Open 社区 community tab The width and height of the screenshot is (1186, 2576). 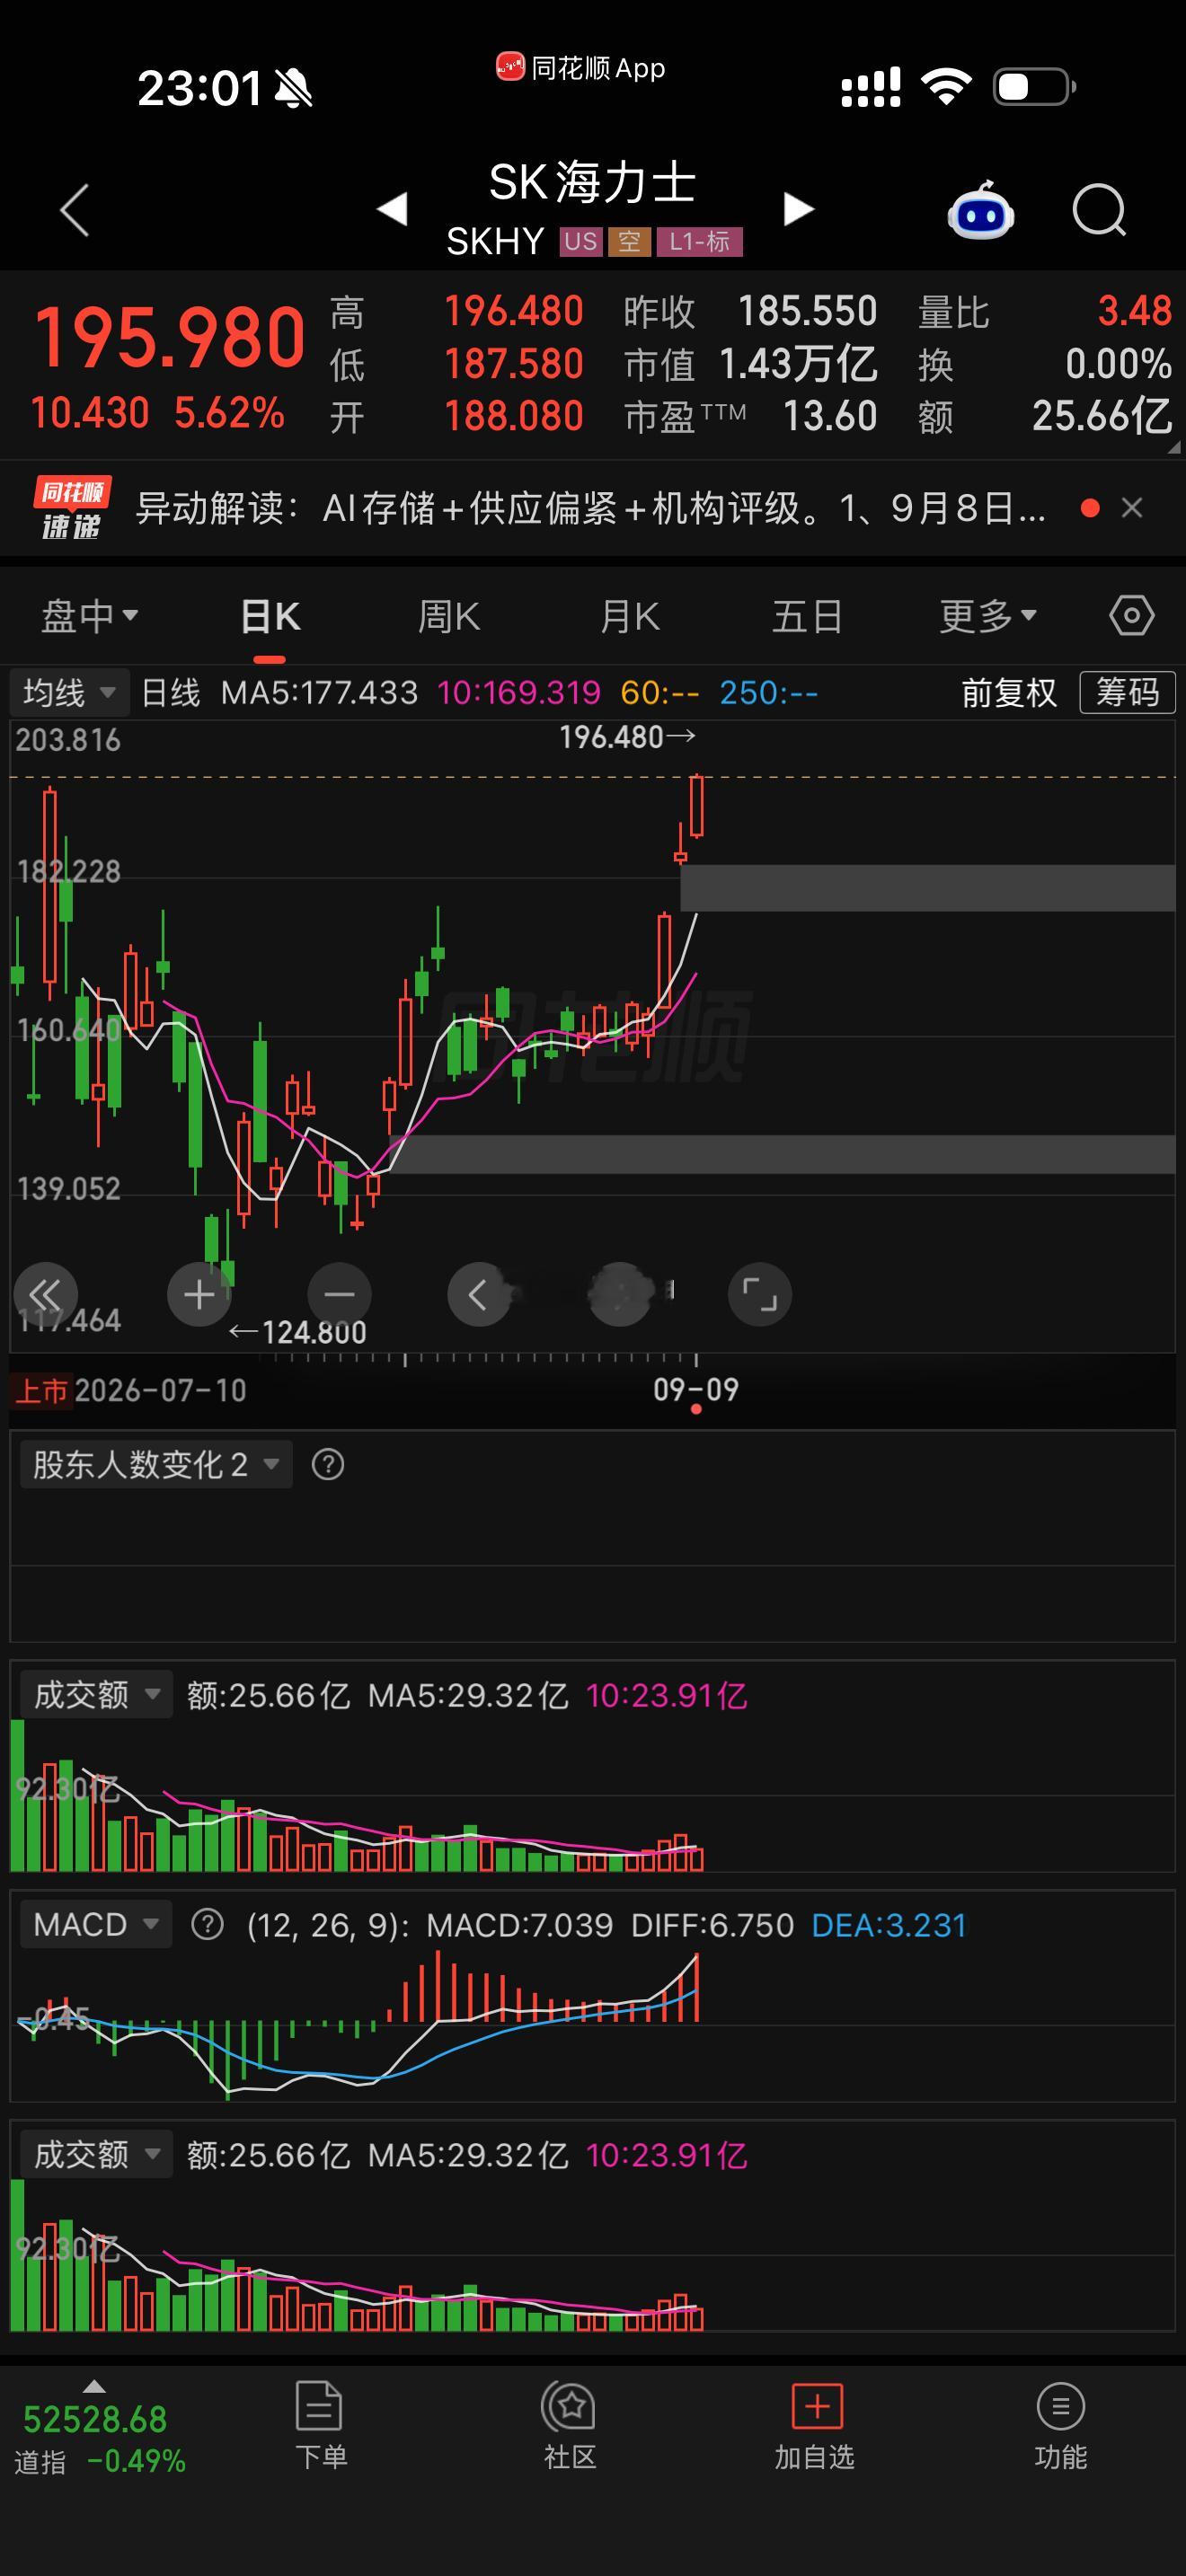pyautogui.click(x=569, y=2426)
